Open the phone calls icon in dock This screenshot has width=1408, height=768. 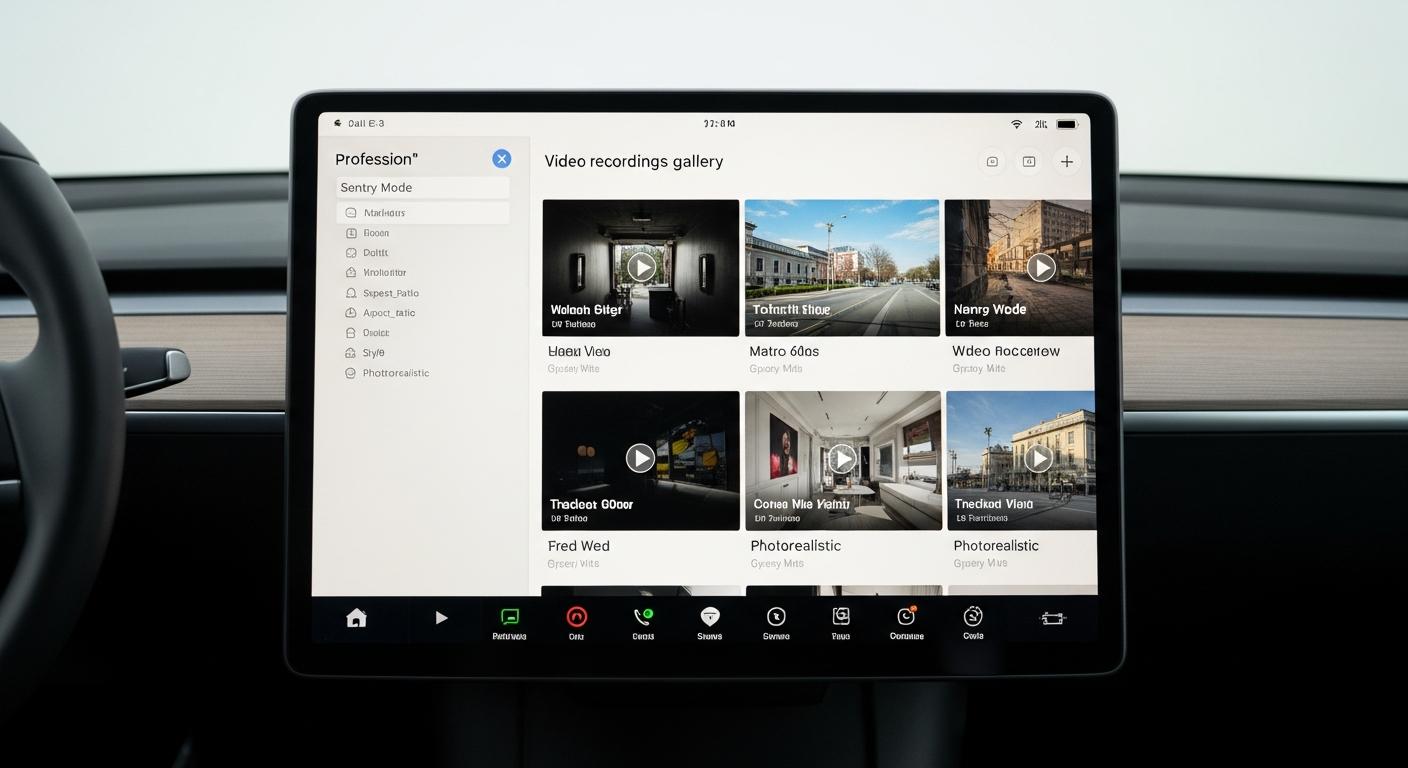[x=643, y=618]
